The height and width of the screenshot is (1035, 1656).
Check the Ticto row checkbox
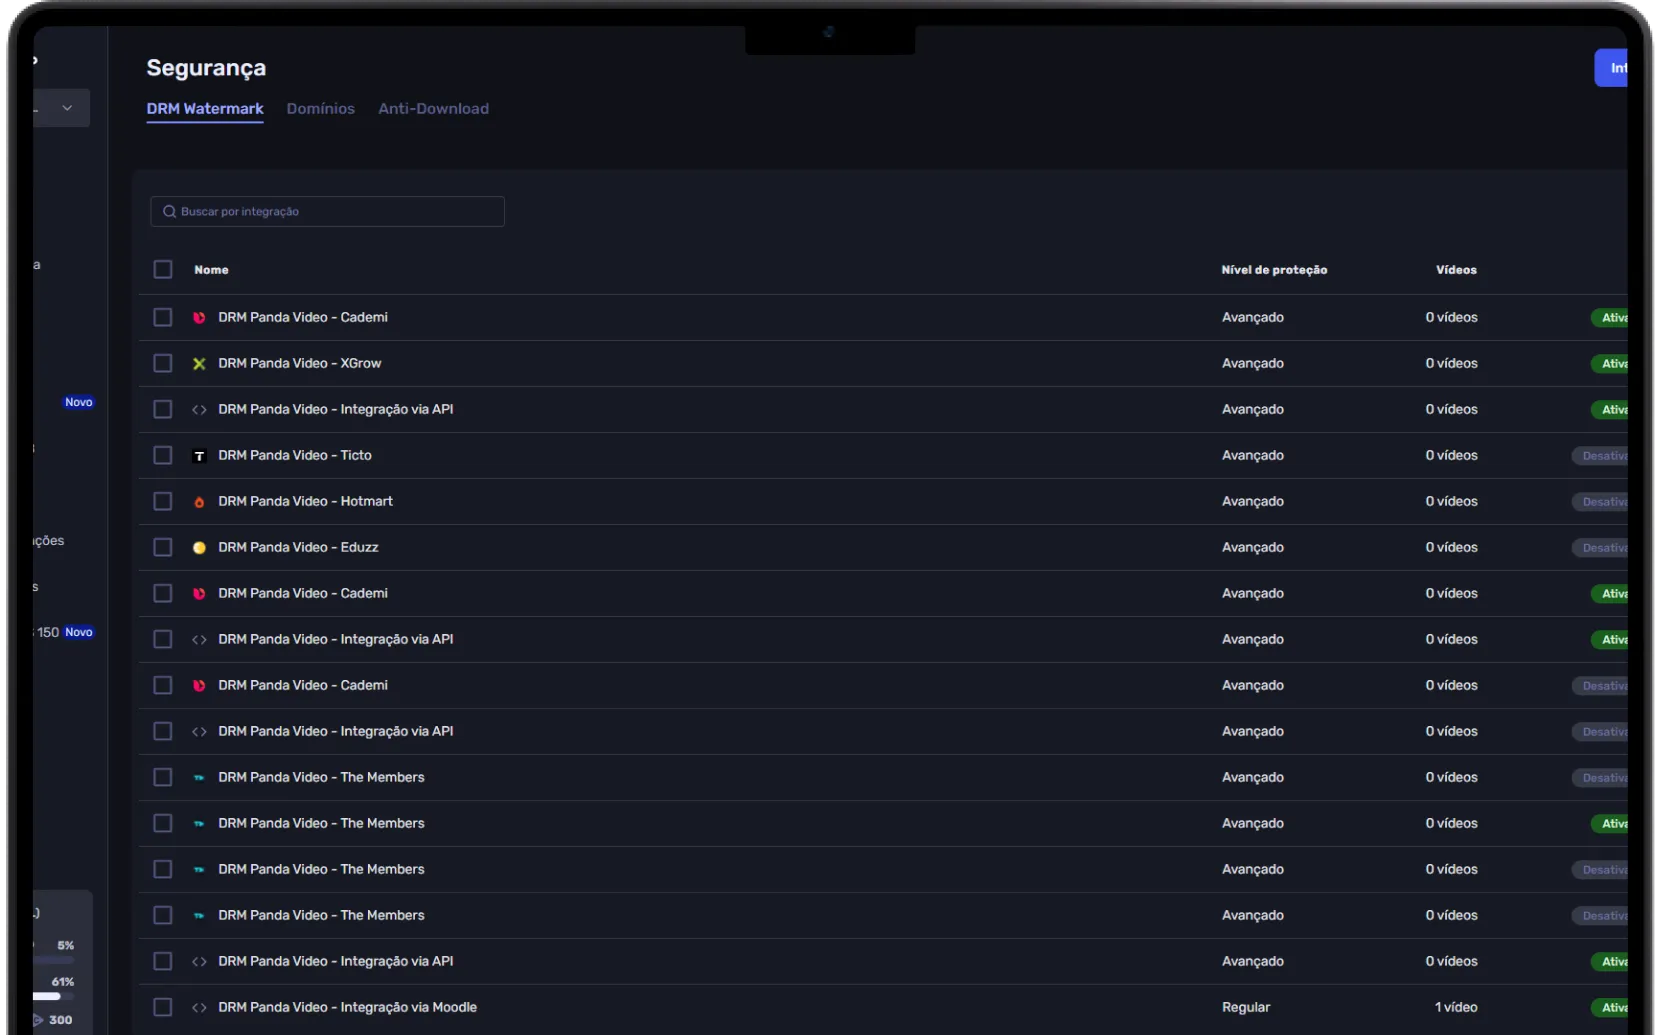tap(163, 456)
